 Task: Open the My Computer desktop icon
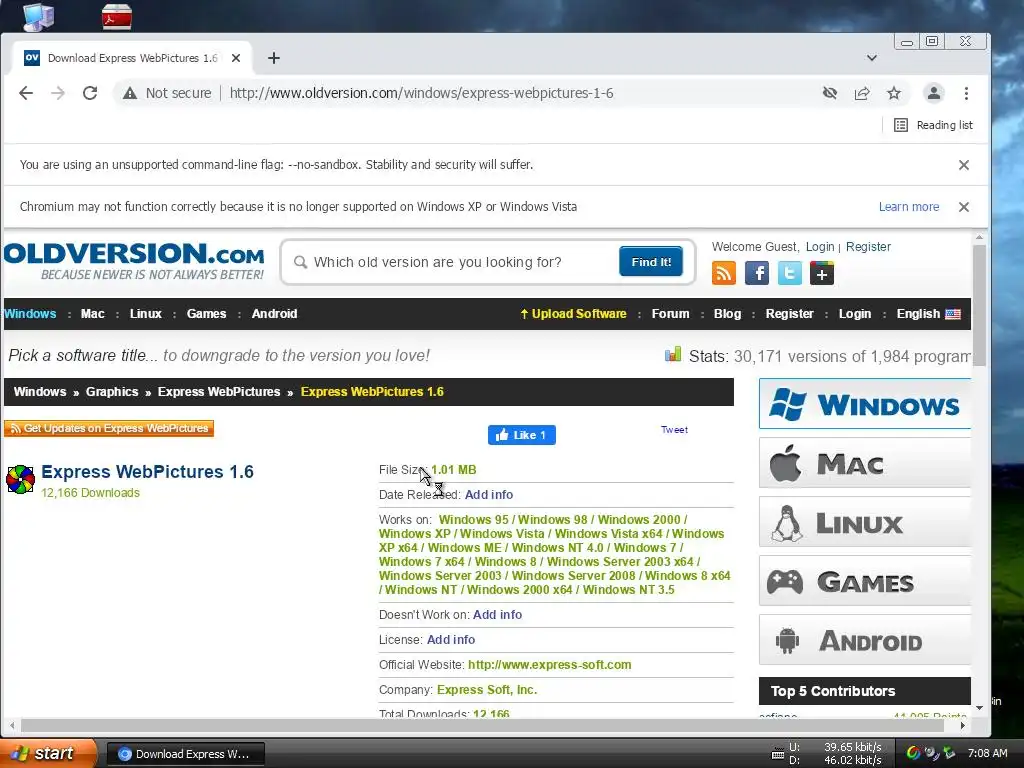coord(38,16)
